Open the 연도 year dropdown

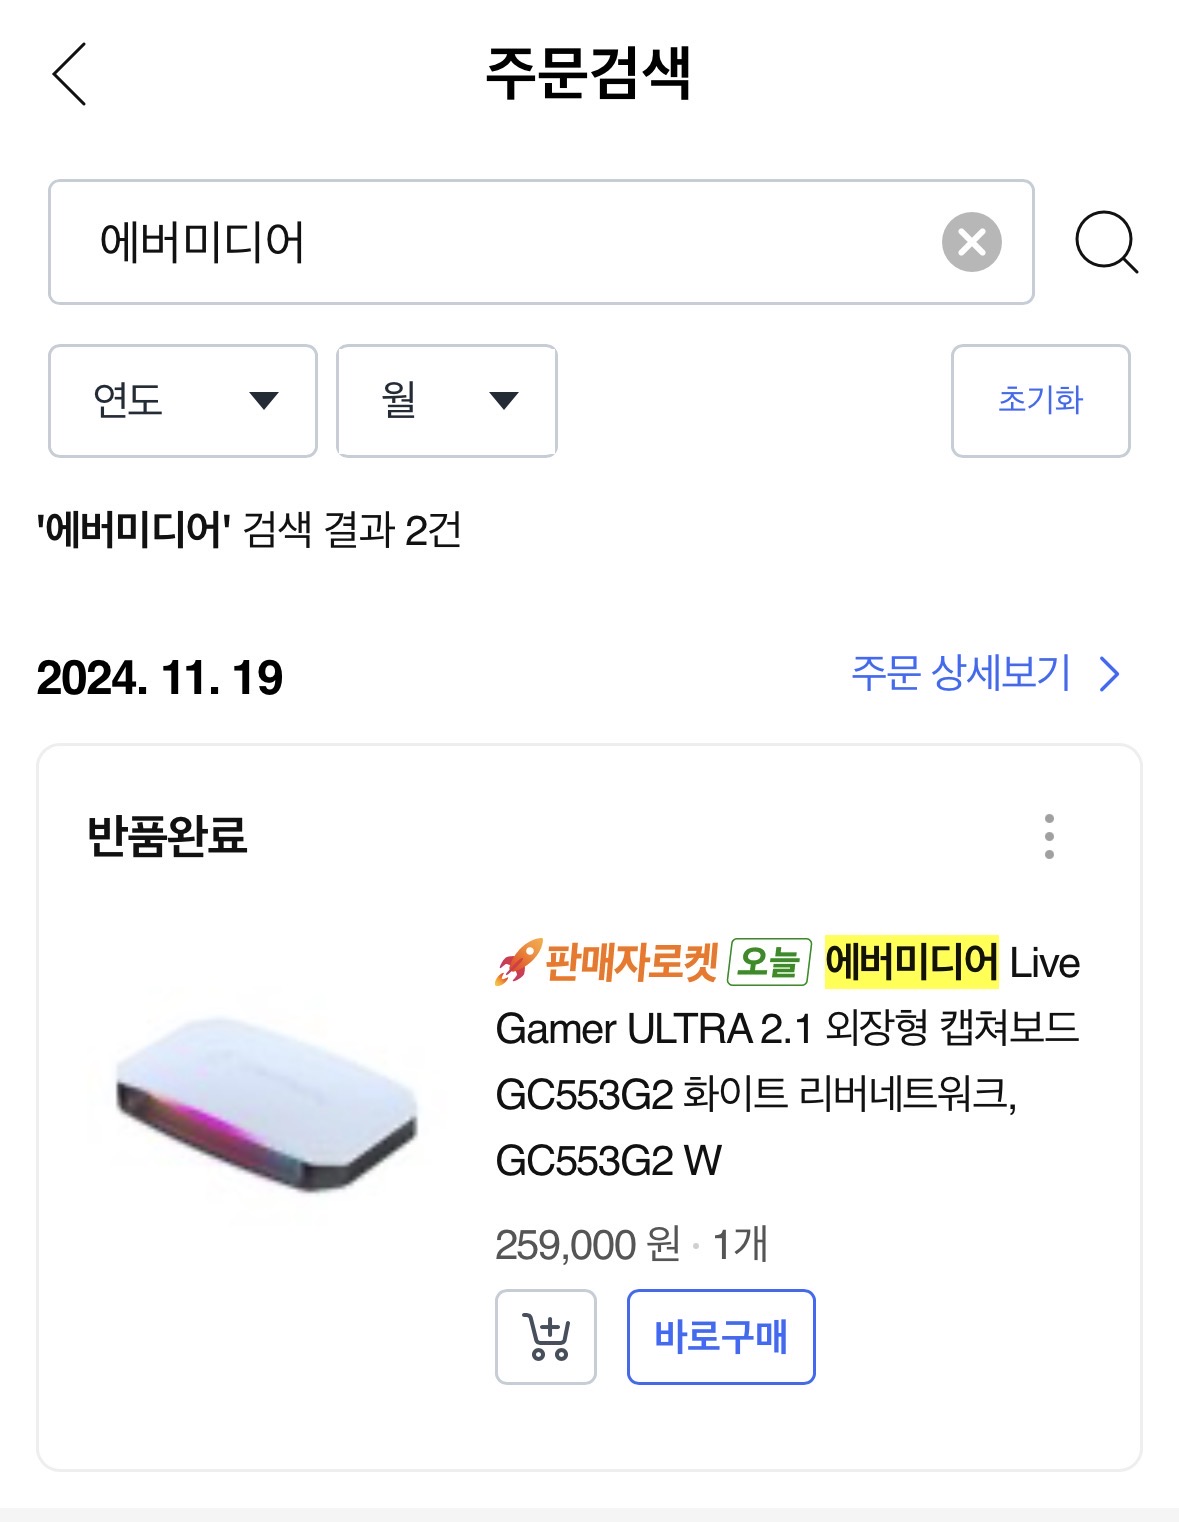pos(183,401)
